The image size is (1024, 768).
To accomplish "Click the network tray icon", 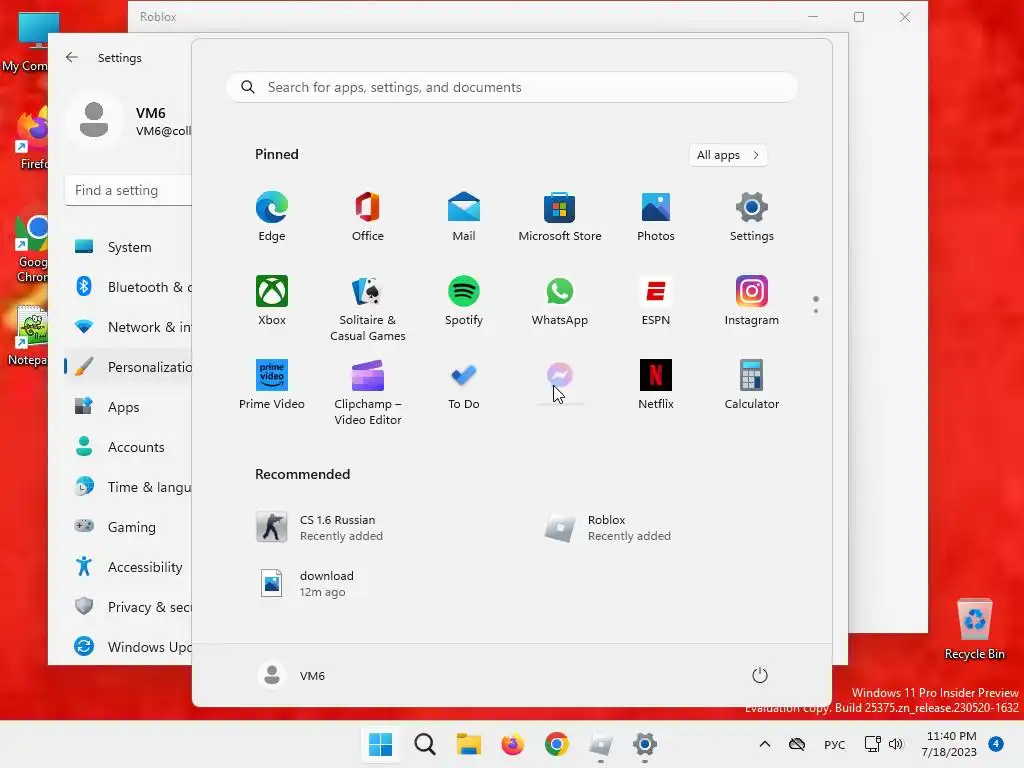I will coord(872,744).
